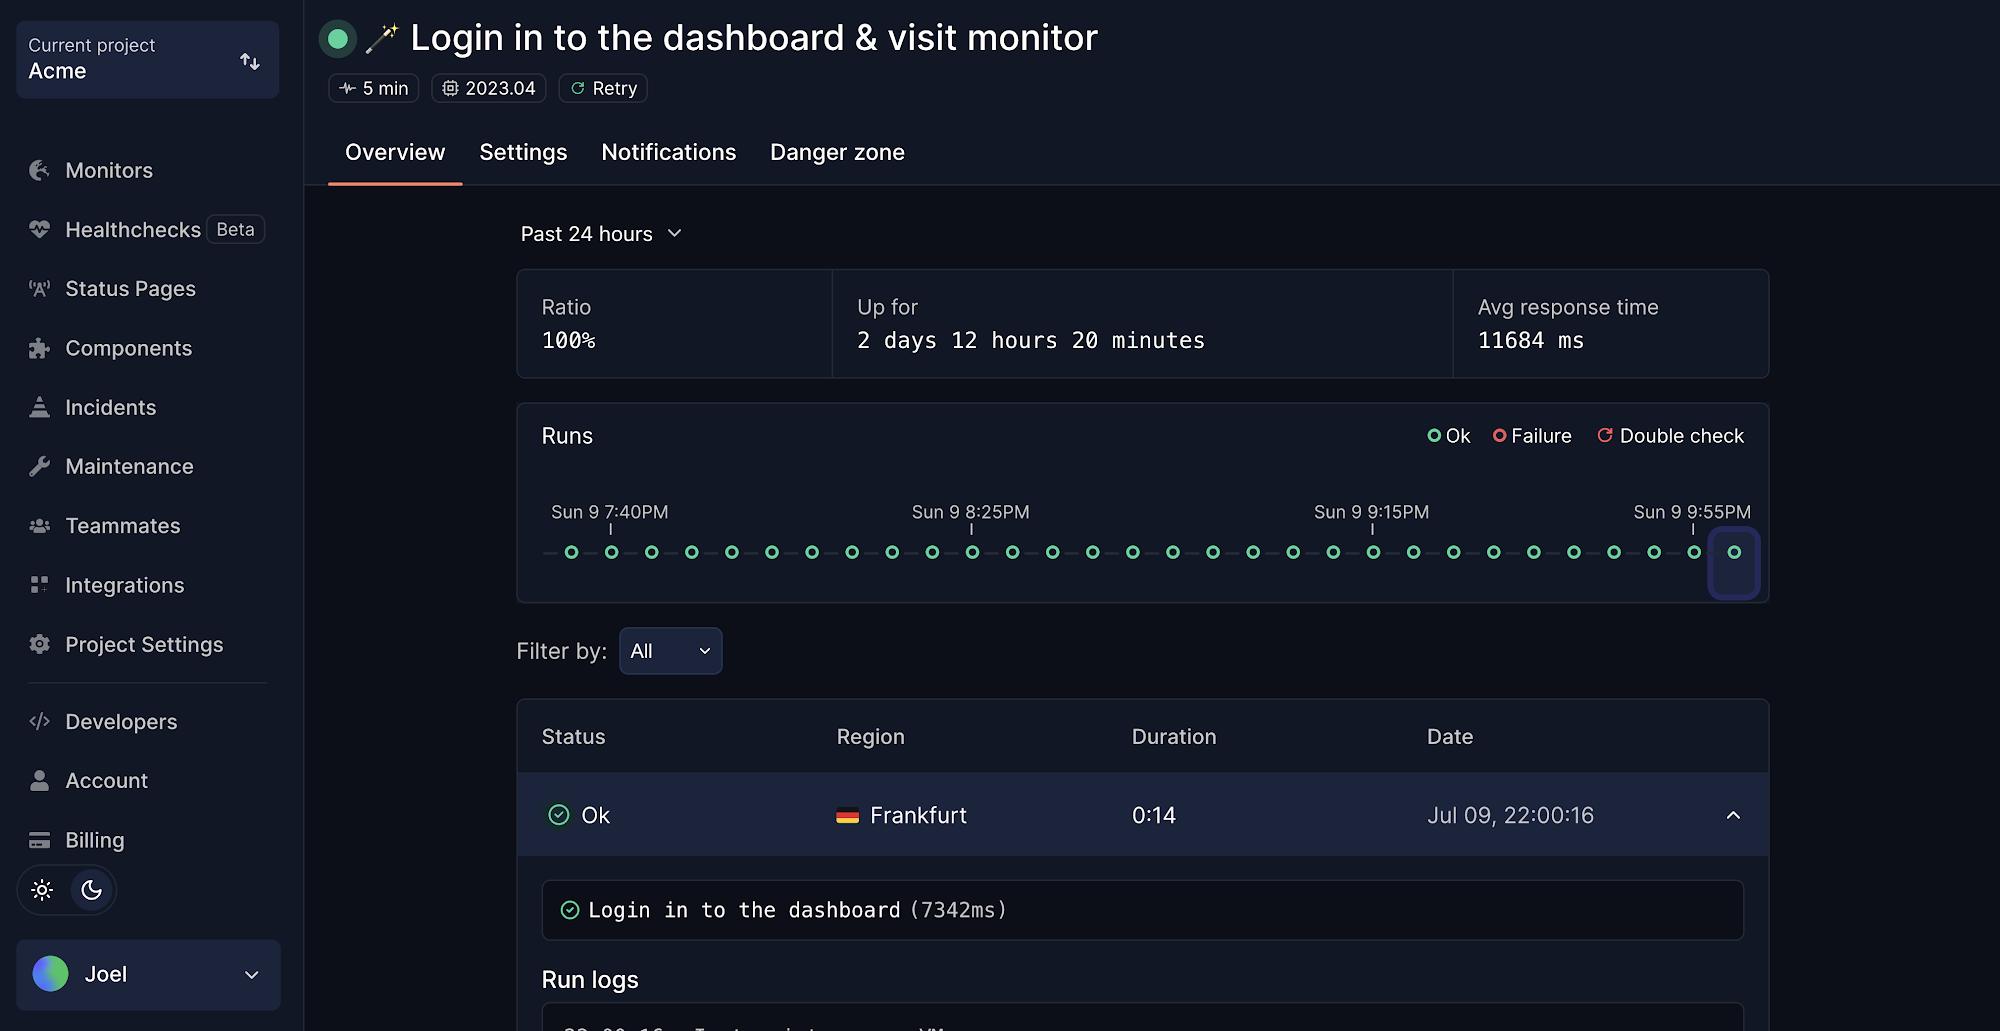Click the Billing credit card icon
The image size is (2000, 1031).
click(x=39, y=840)
